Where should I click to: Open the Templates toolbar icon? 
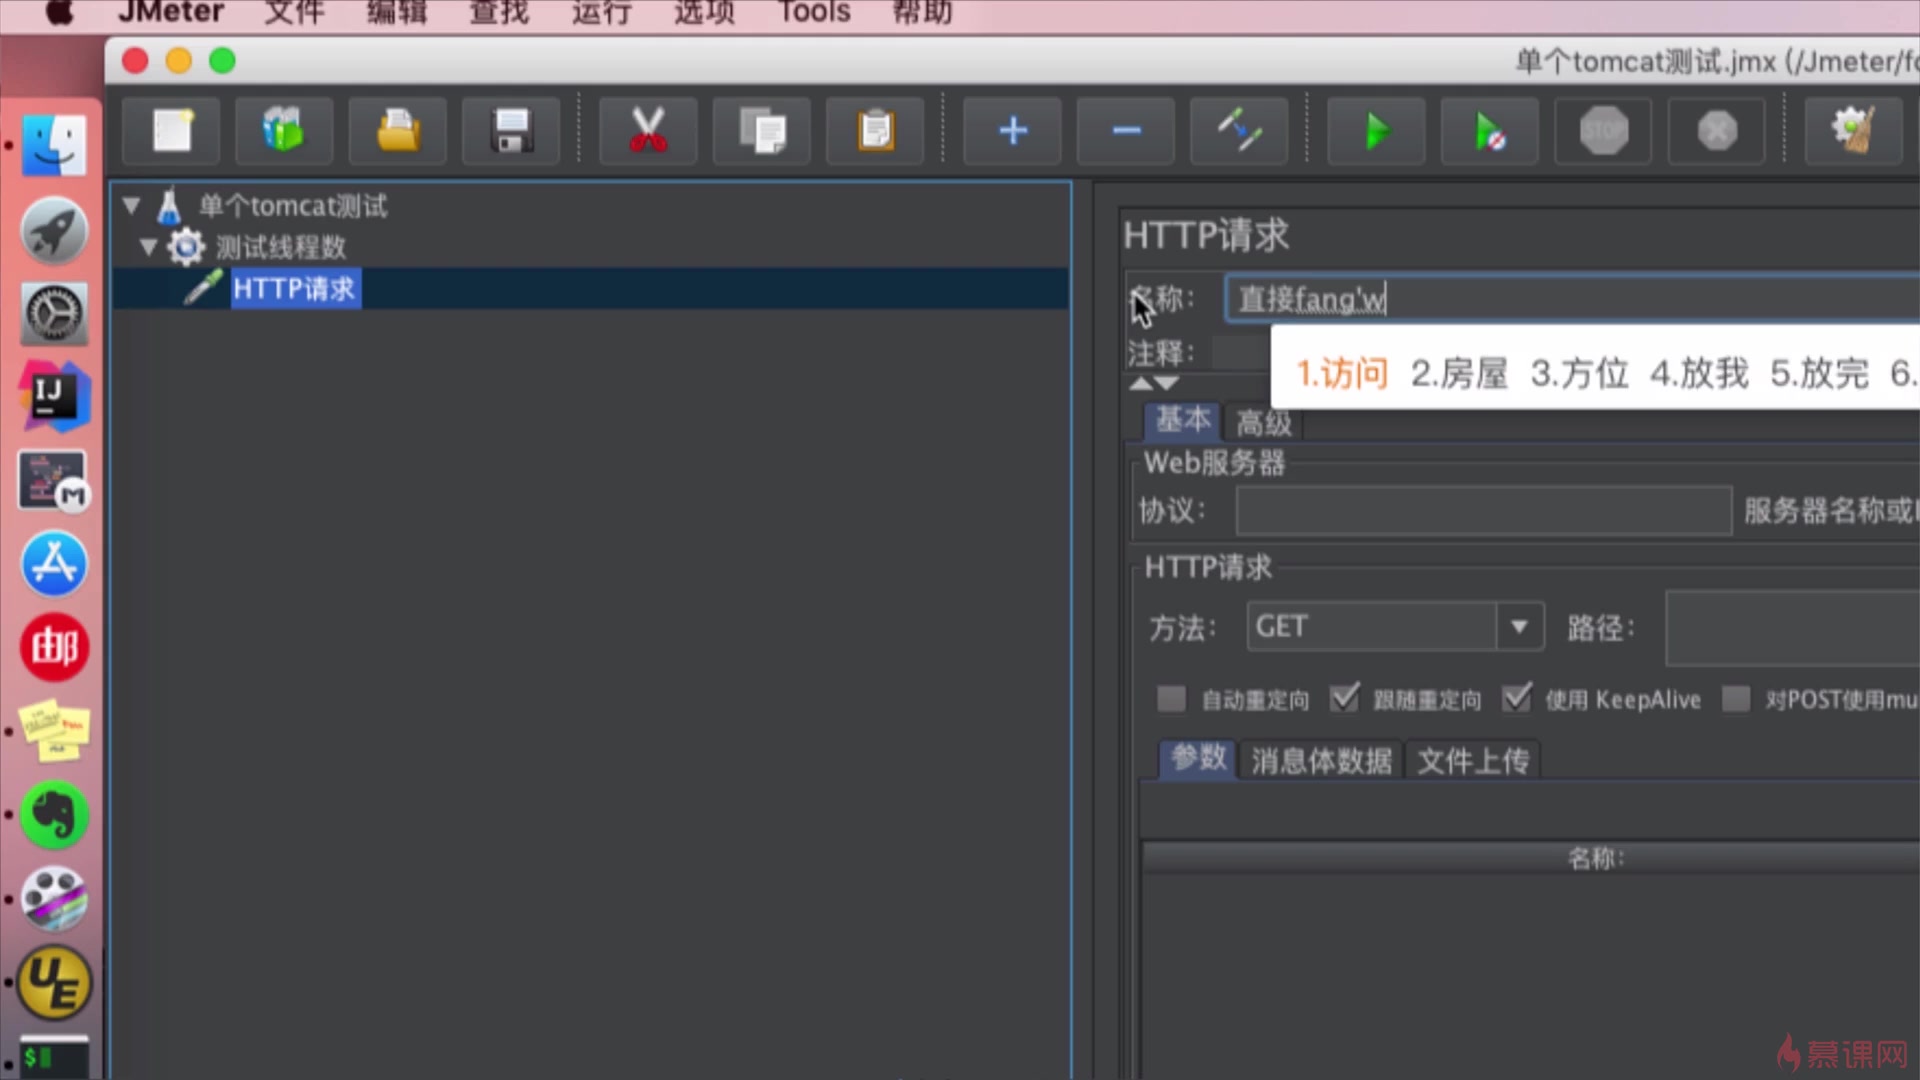284,131
